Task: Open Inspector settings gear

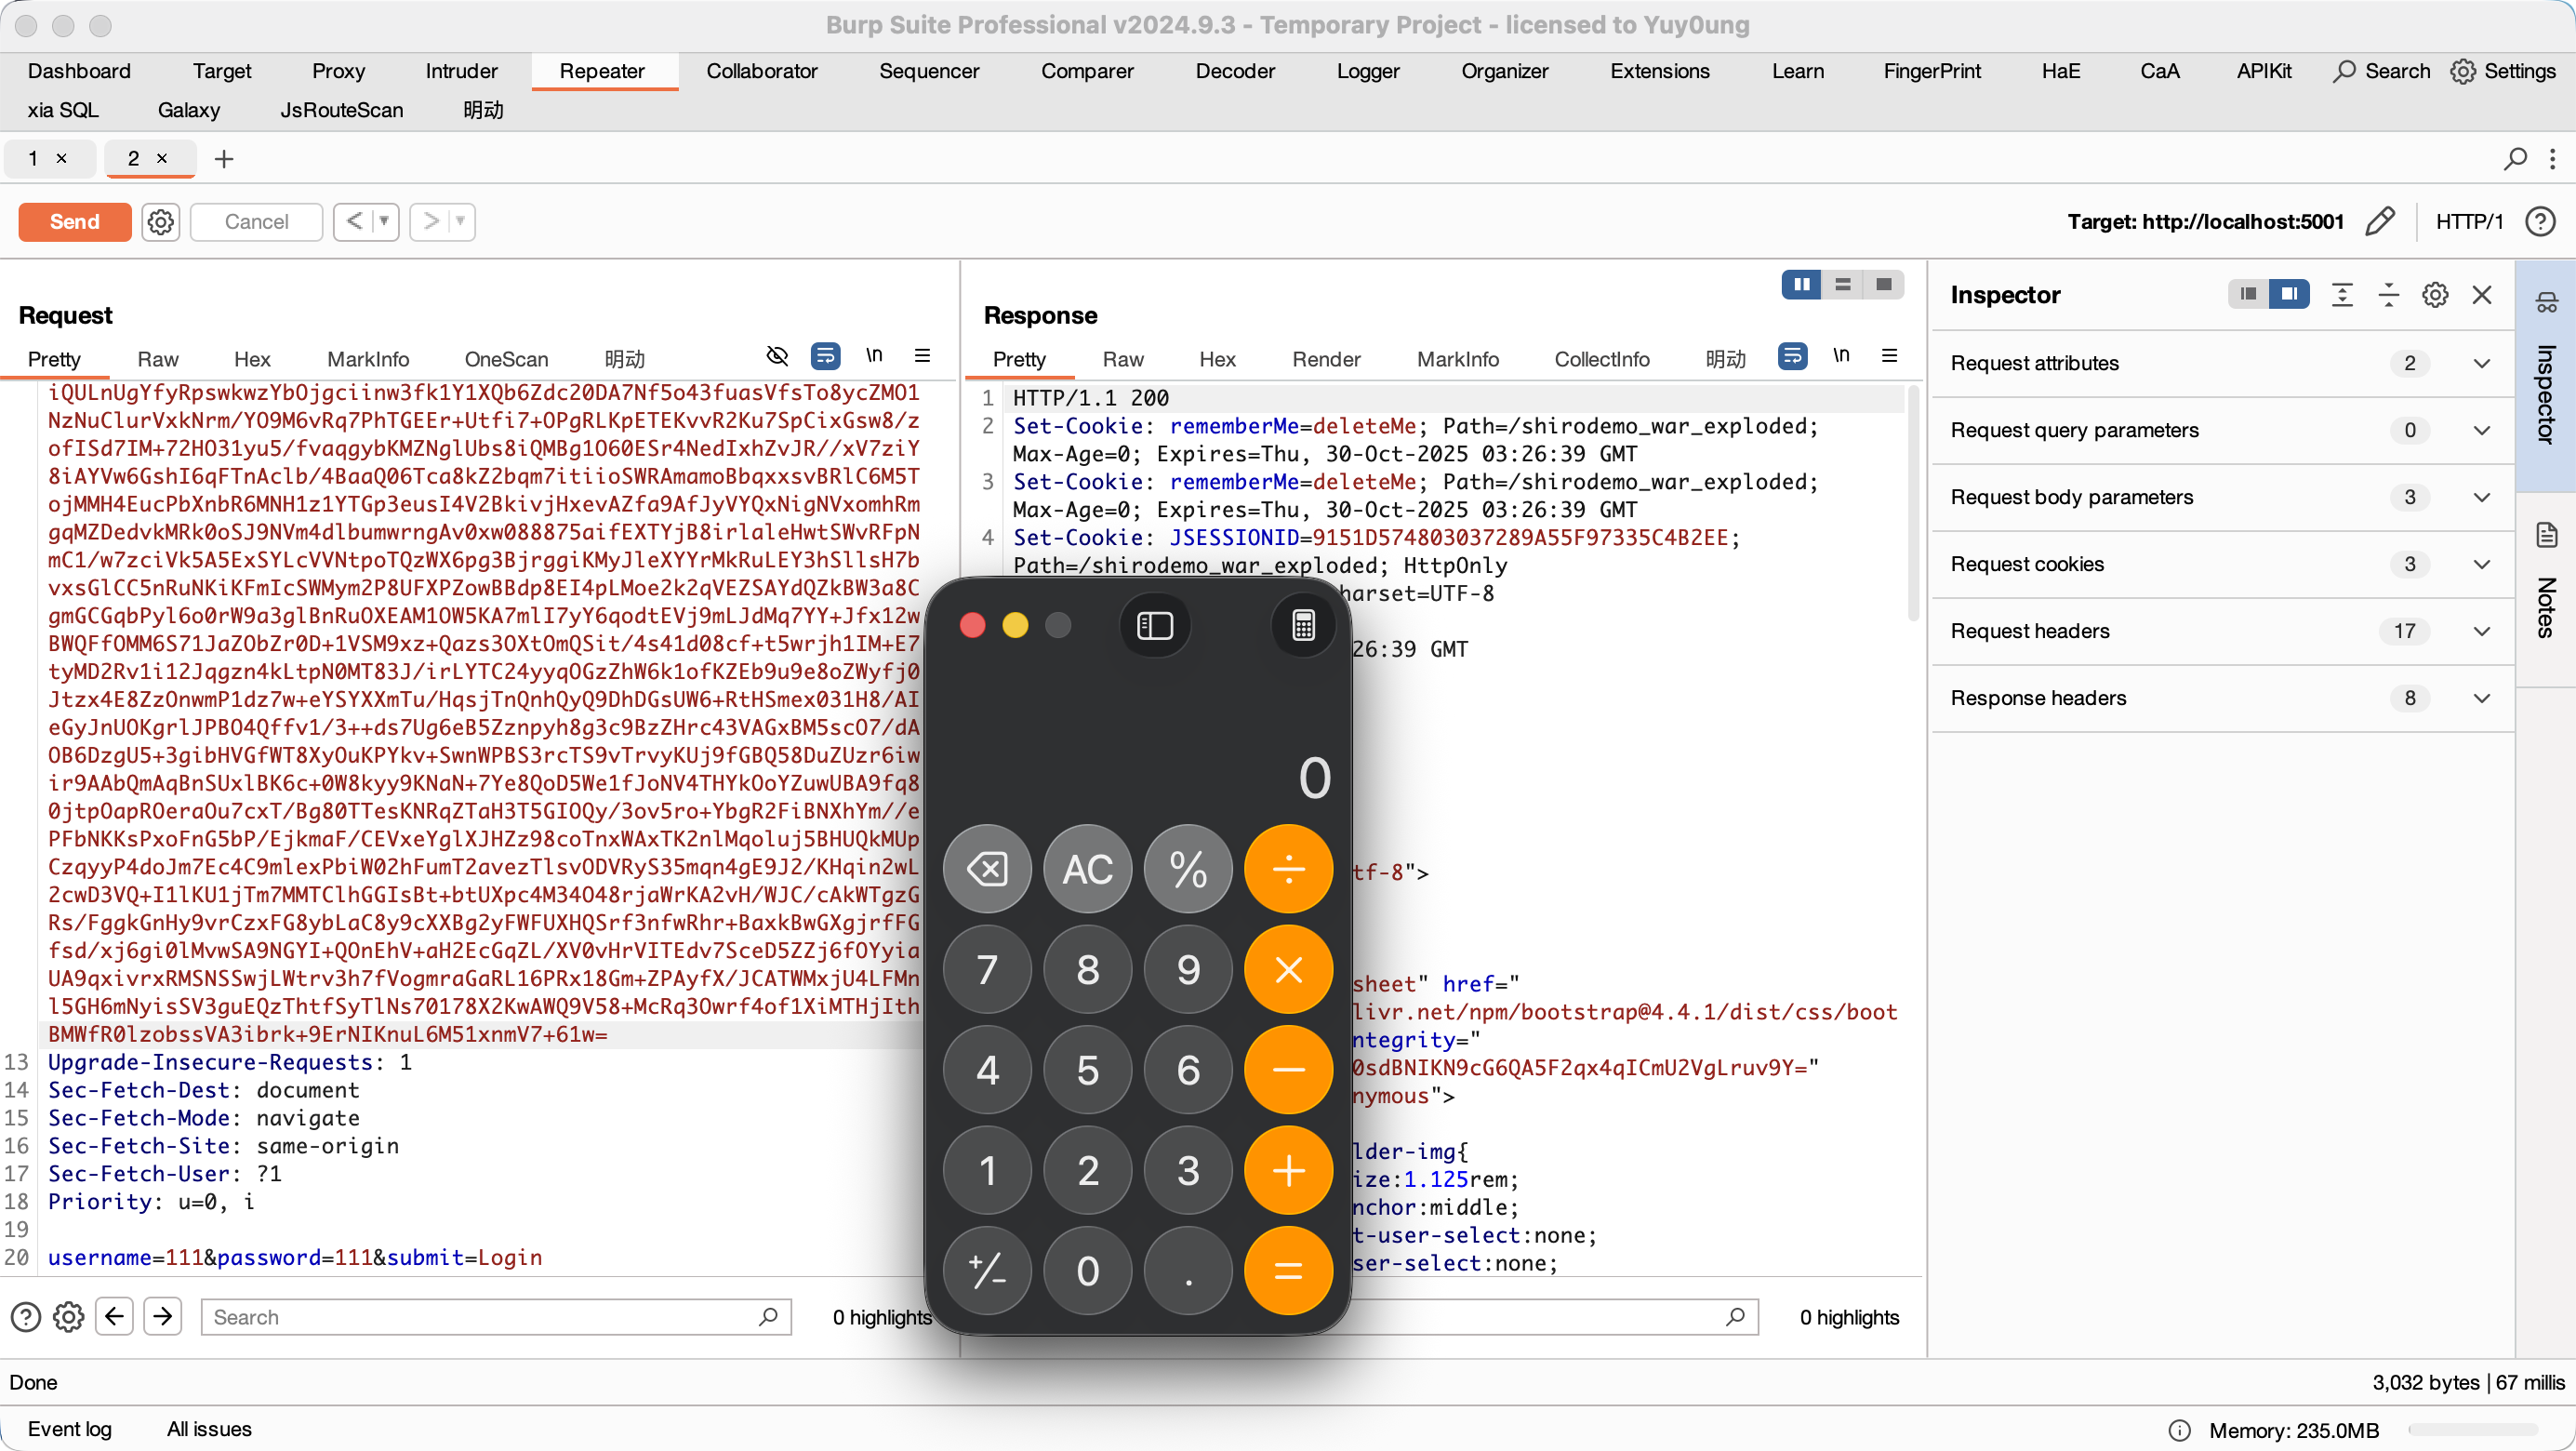Action: pyautogui.click(x=2435, y=295)
